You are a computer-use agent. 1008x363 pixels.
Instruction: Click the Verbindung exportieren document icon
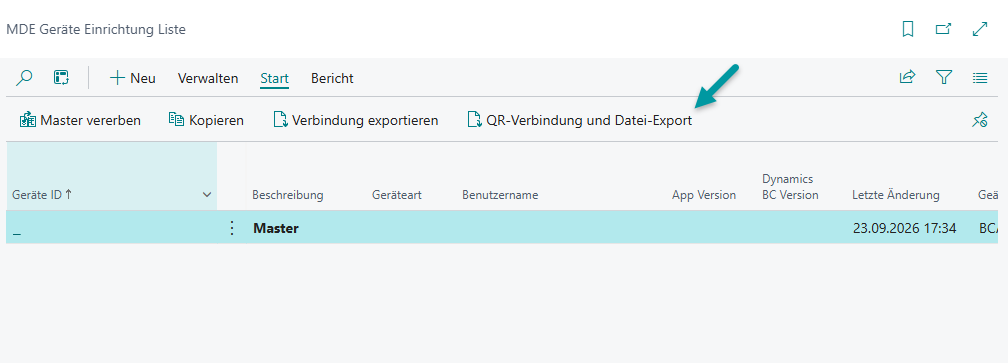pyautogui.click(x=280, y=120)
